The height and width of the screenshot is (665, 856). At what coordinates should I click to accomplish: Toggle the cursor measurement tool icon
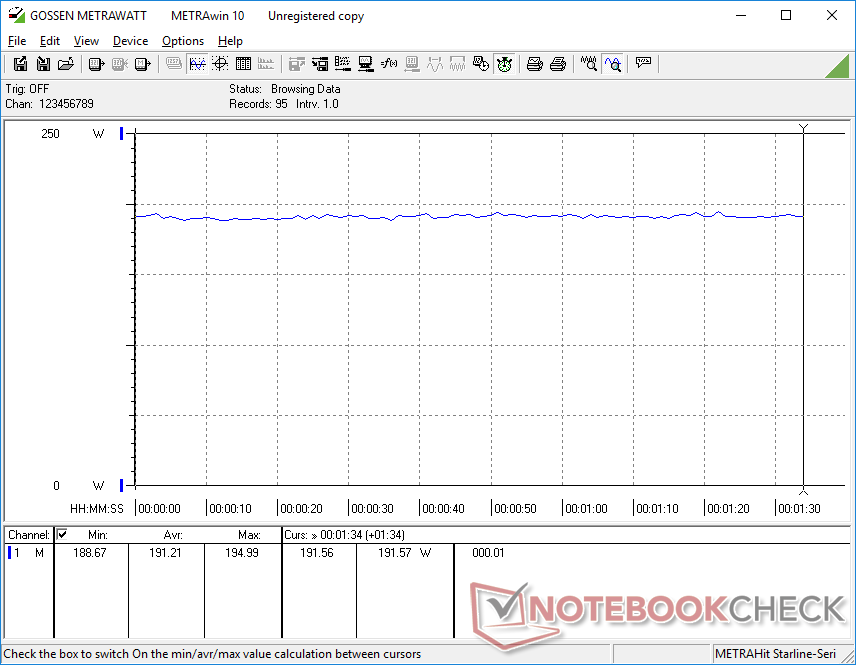tap(613, 64)
